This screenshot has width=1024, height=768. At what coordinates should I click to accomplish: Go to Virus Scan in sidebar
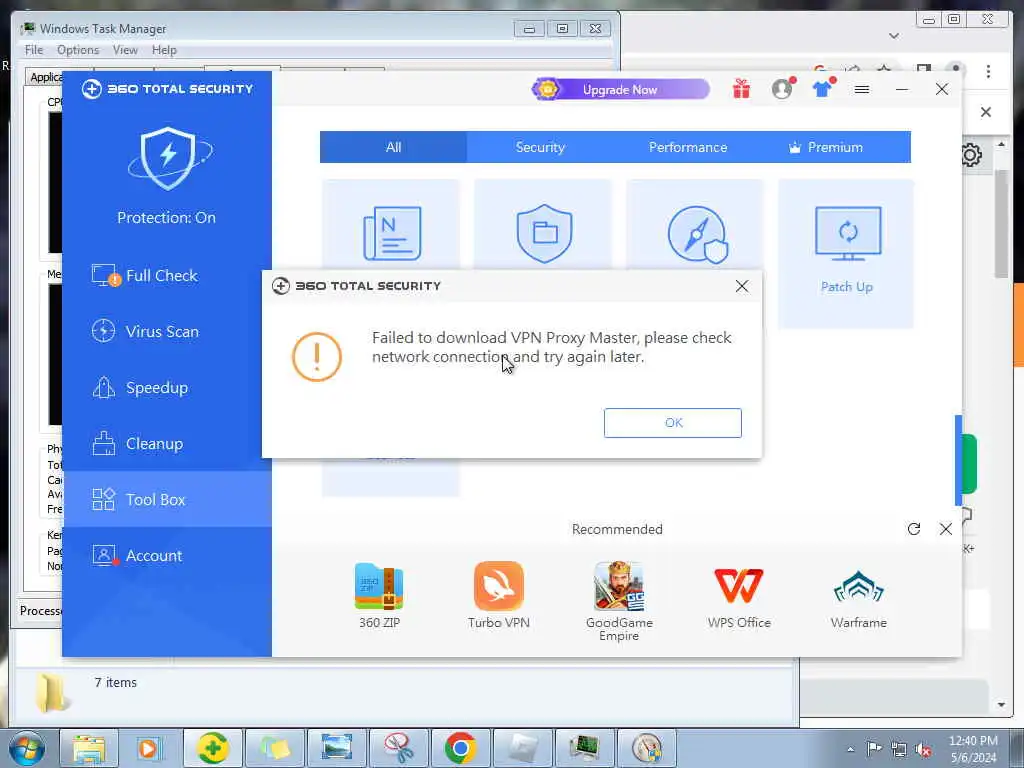(167, 332)
